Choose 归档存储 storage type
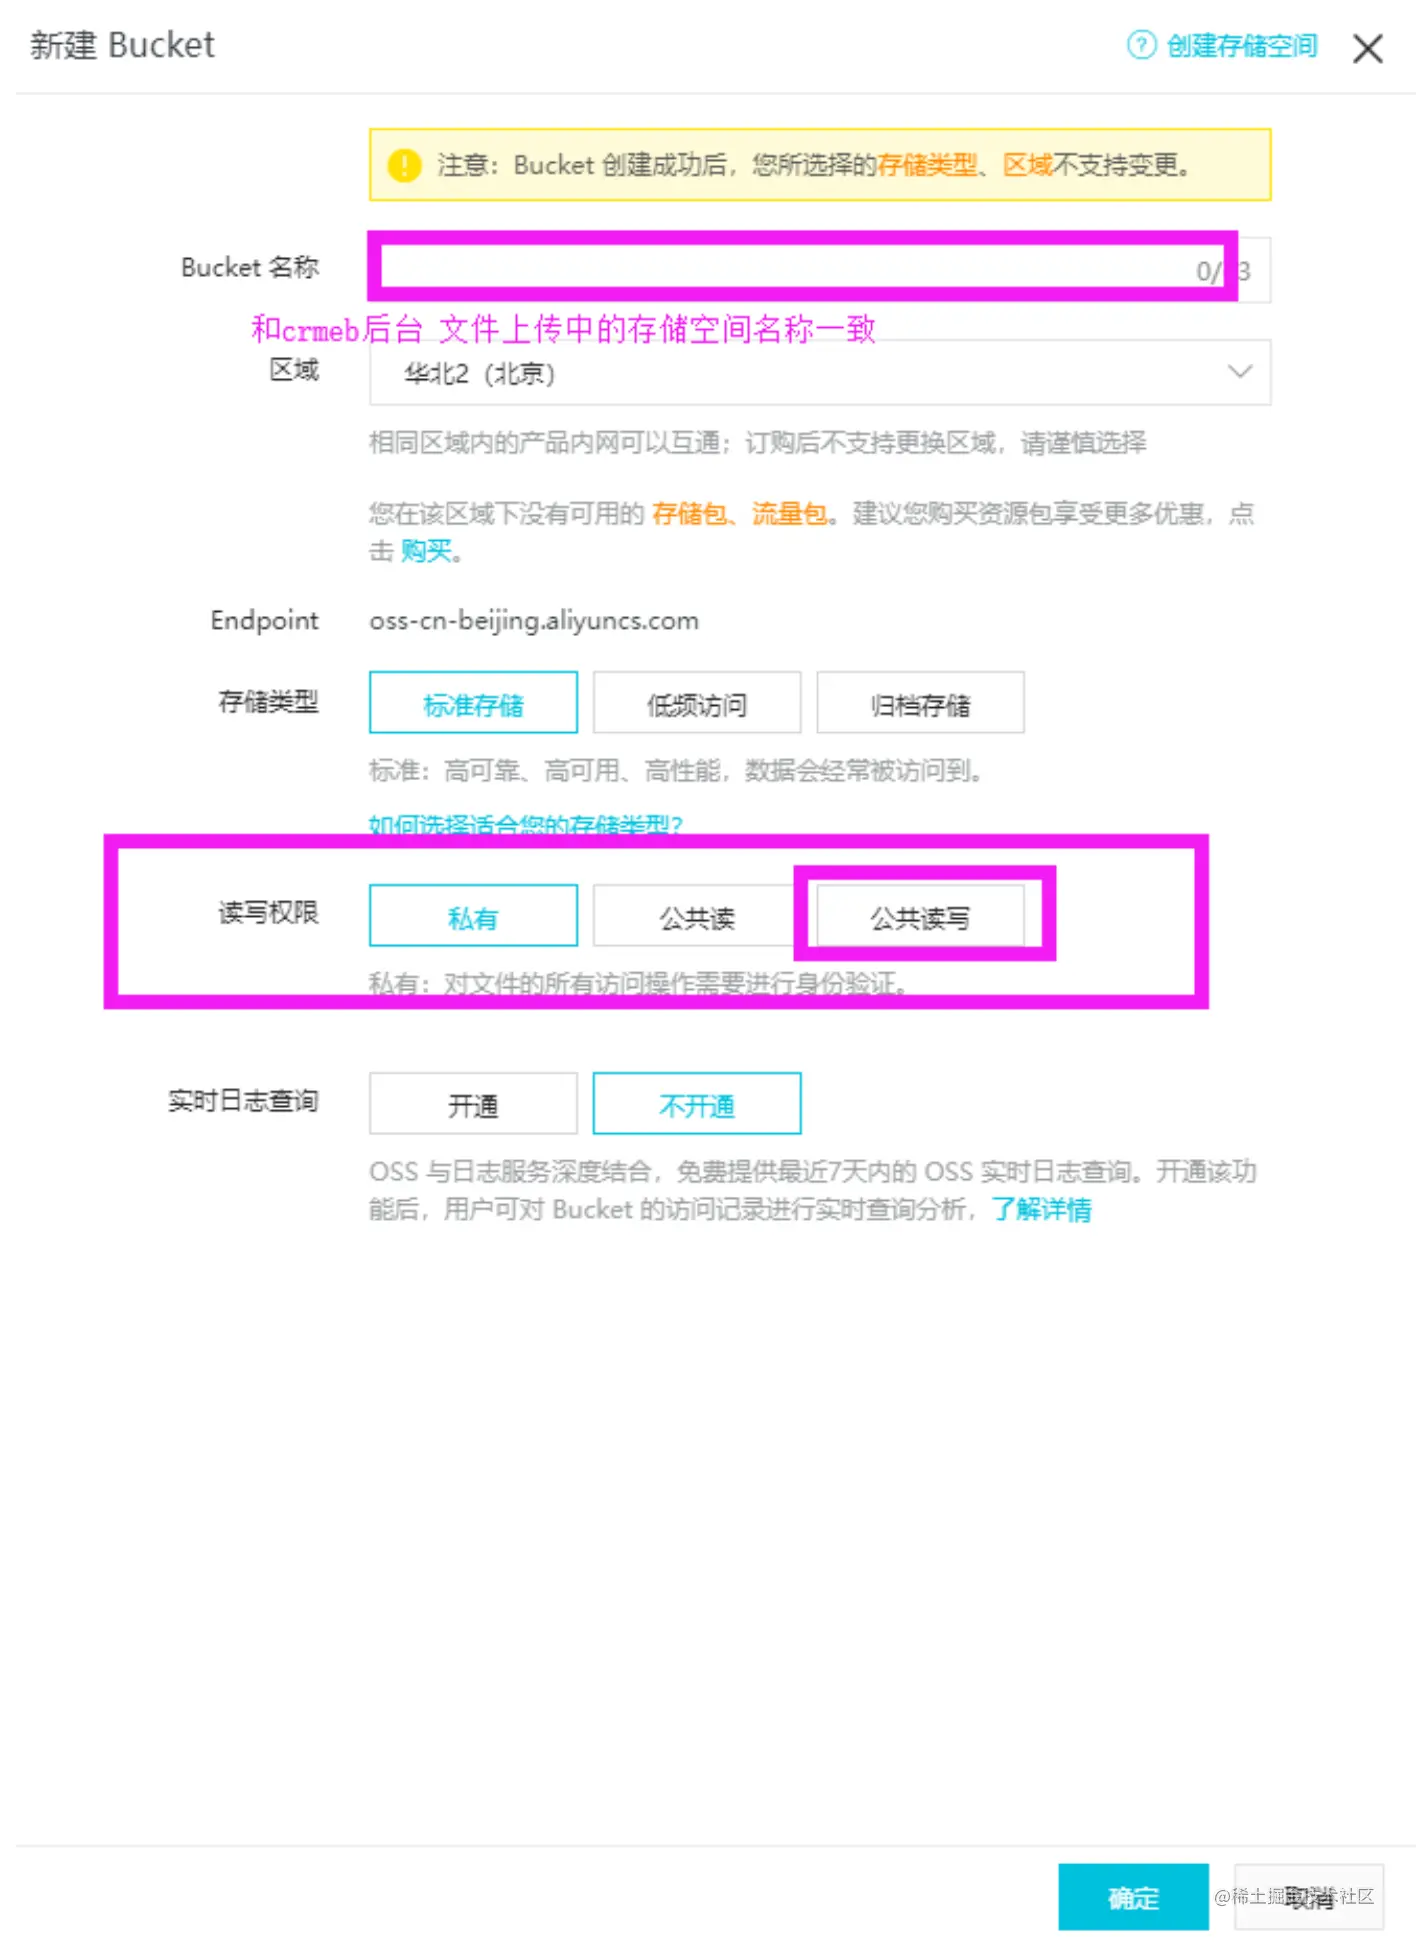 point(920,703)
